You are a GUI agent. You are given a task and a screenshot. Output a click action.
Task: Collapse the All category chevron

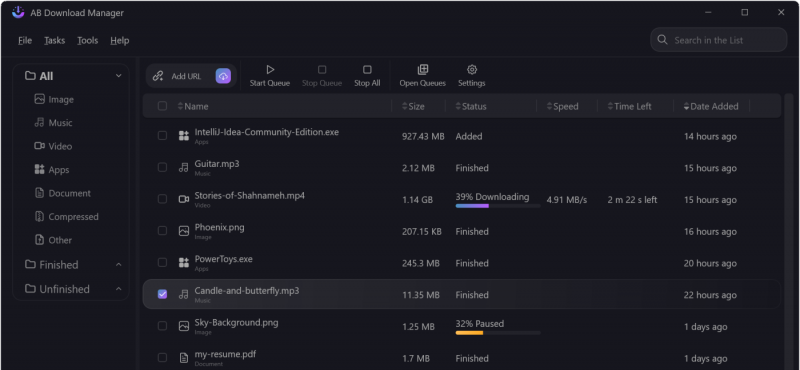tap(118, 76)
